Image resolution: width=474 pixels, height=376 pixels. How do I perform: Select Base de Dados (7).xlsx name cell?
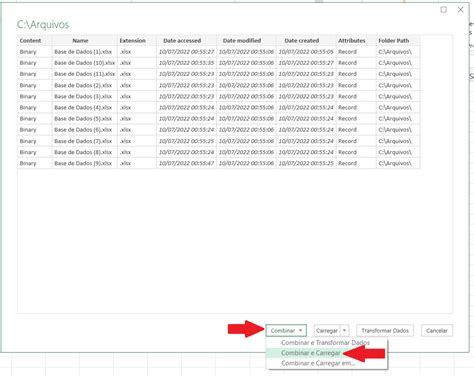[x=83, y=141]
